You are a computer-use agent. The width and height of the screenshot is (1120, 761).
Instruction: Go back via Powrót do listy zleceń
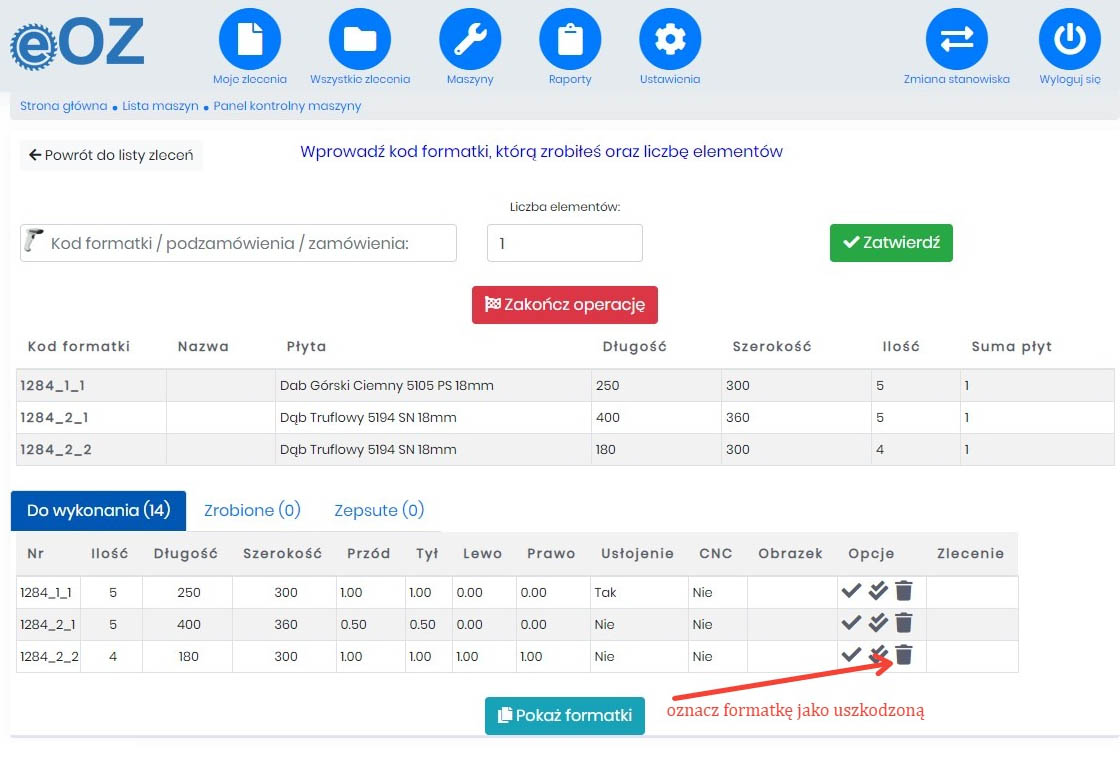[111, 155]
